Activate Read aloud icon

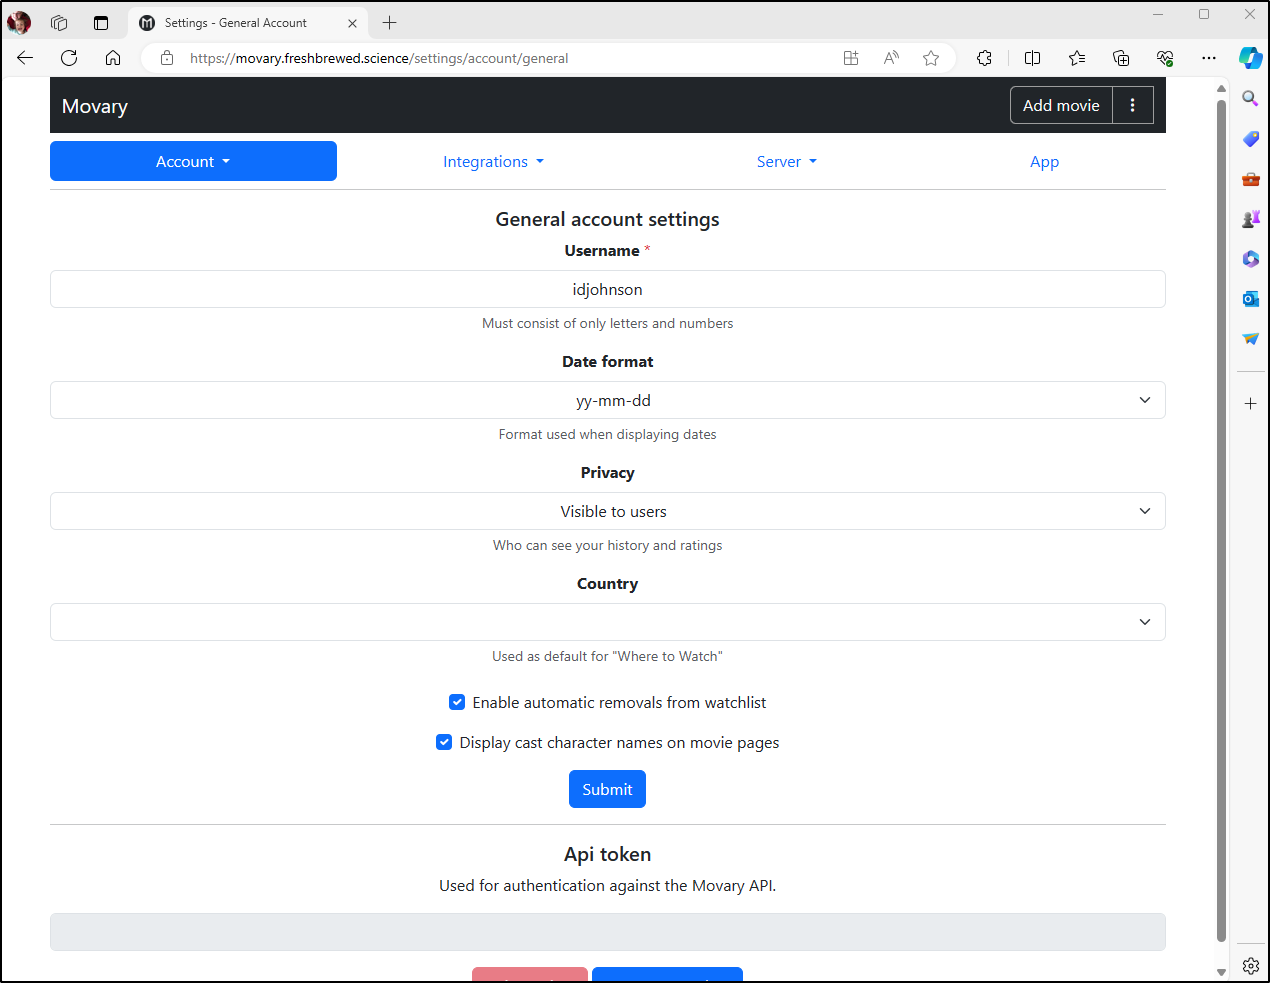891,58
